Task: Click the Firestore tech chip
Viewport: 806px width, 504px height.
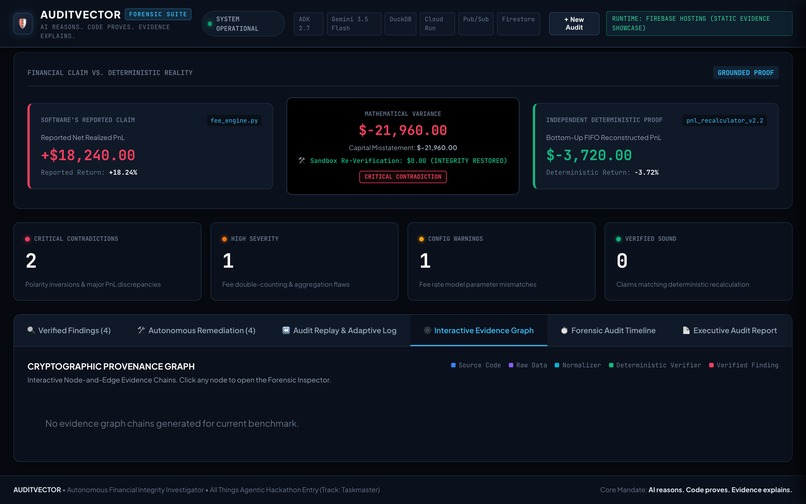Action: click(518, 24)
